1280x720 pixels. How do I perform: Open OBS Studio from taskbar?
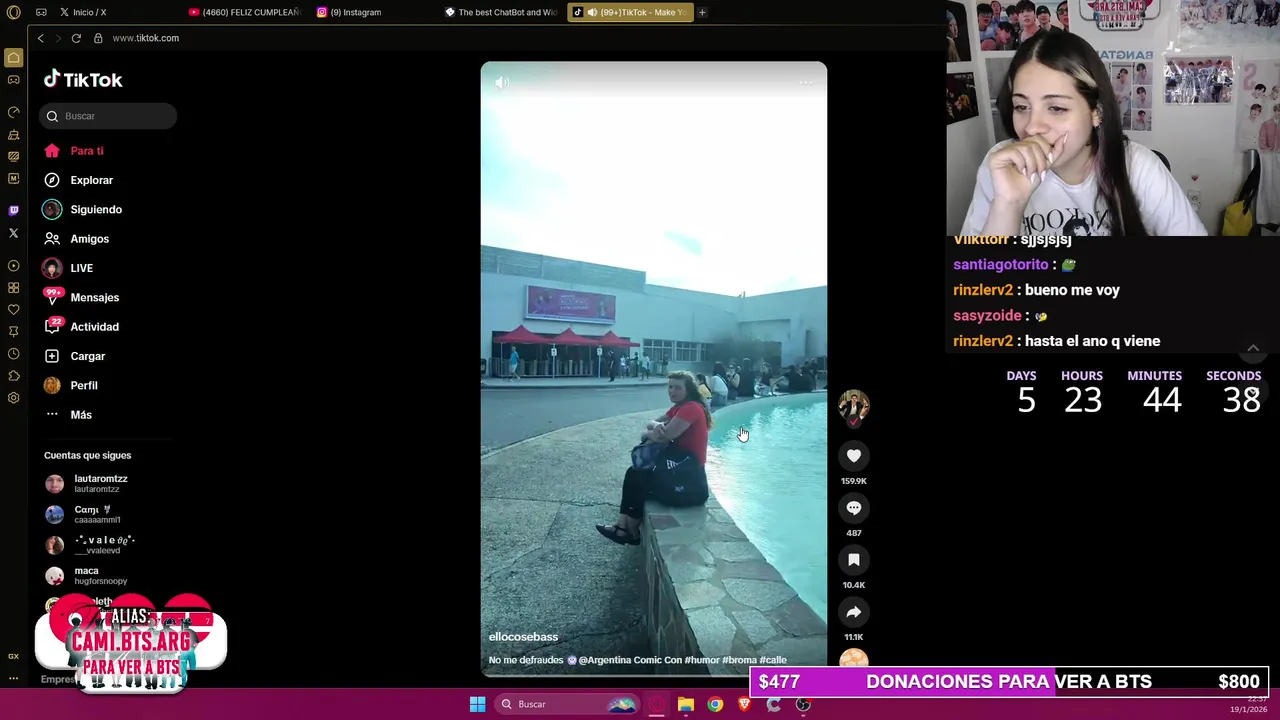(803, 704)
